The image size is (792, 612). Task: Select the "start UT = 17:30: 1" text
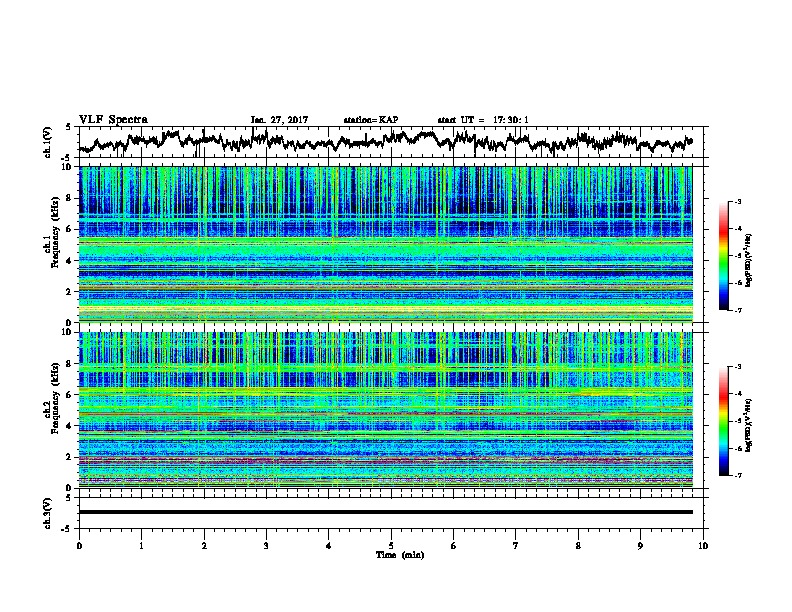(483, 120)
